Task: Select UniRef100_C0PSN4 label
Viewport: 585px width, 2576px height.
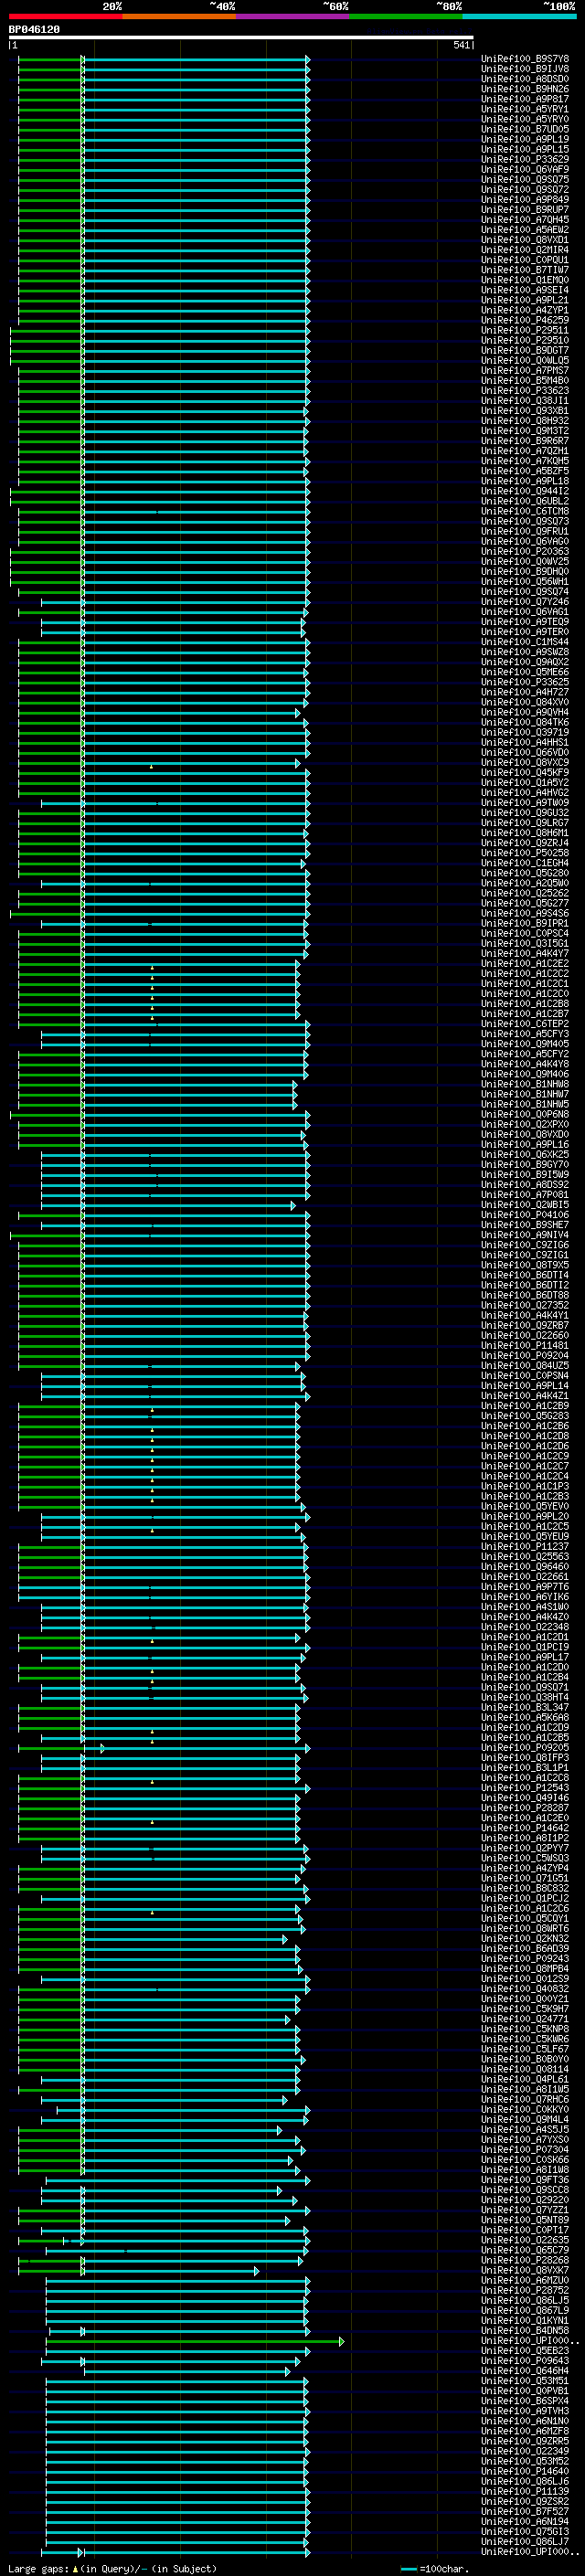Action: coord(525,1375)
